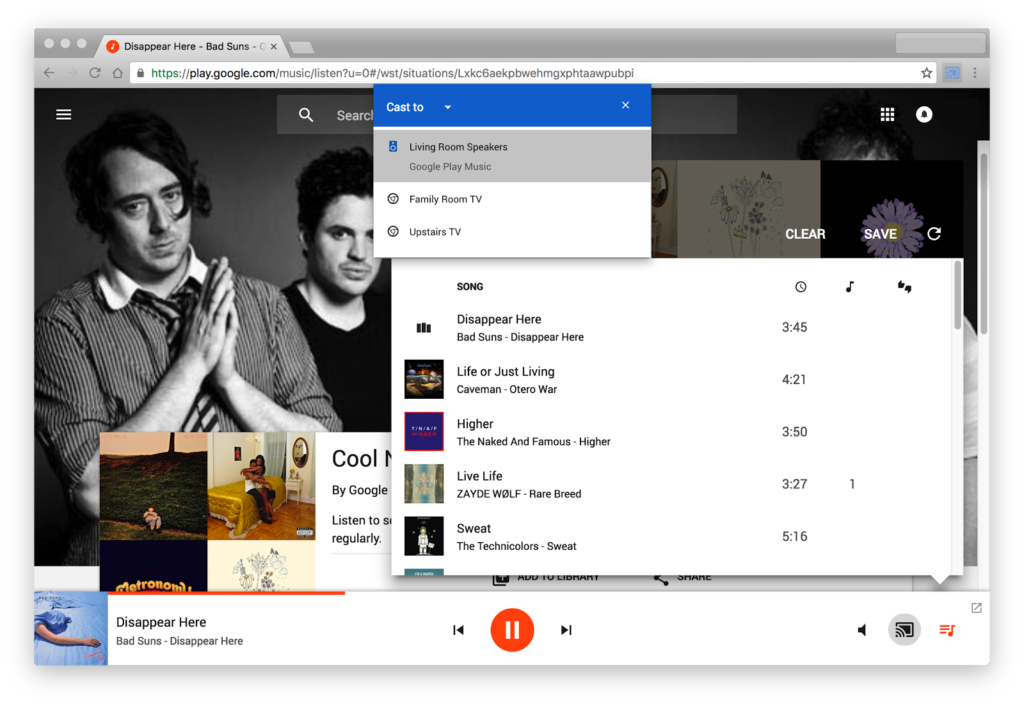
Task: Mute audio via the speaker icon
Action: pyautogui.click(x=861, y=629)
